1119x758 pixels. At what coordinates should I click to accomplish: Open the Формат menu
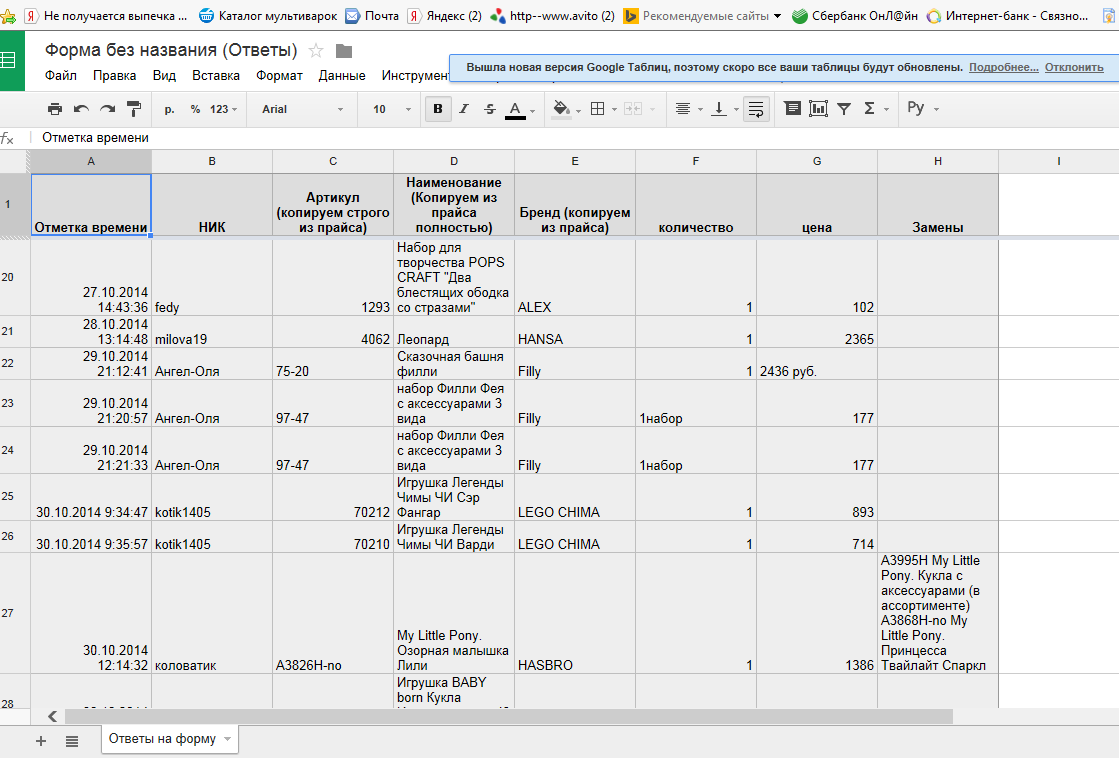[x=279, y=75]
